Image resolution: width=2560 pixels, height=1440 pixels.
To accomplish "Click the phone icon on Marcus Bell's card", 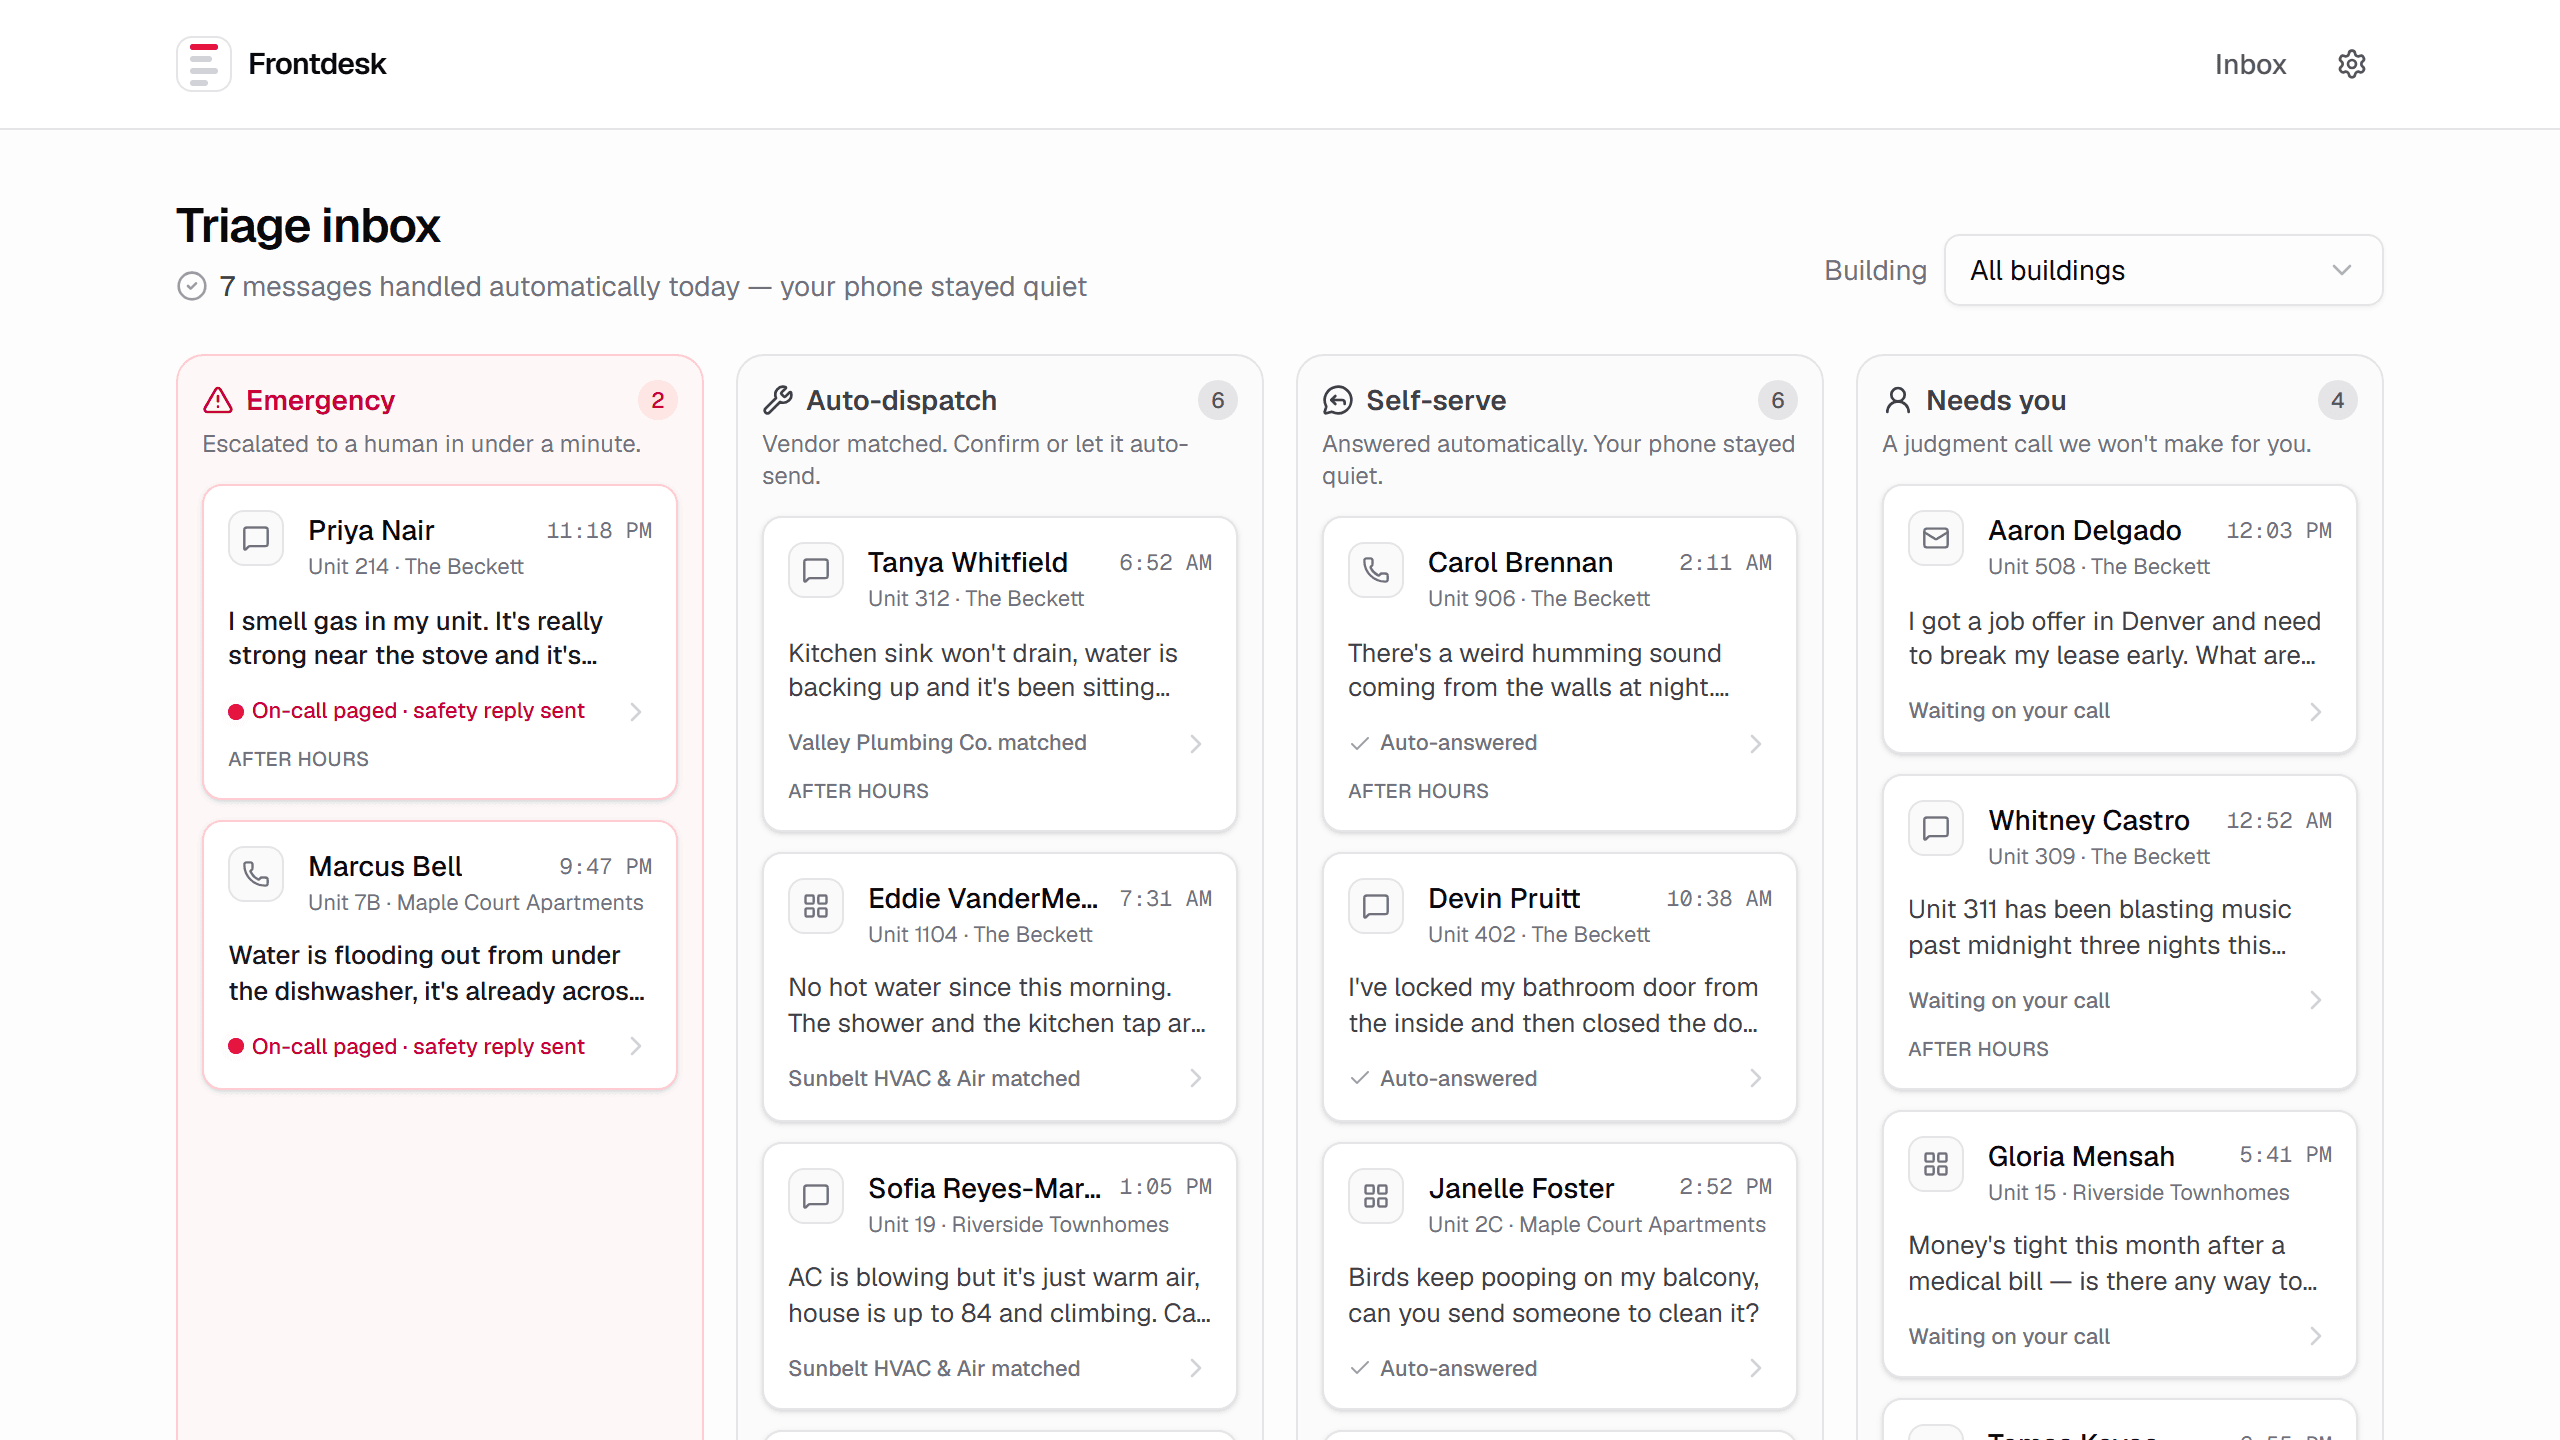I will click(x=256, y=874).
